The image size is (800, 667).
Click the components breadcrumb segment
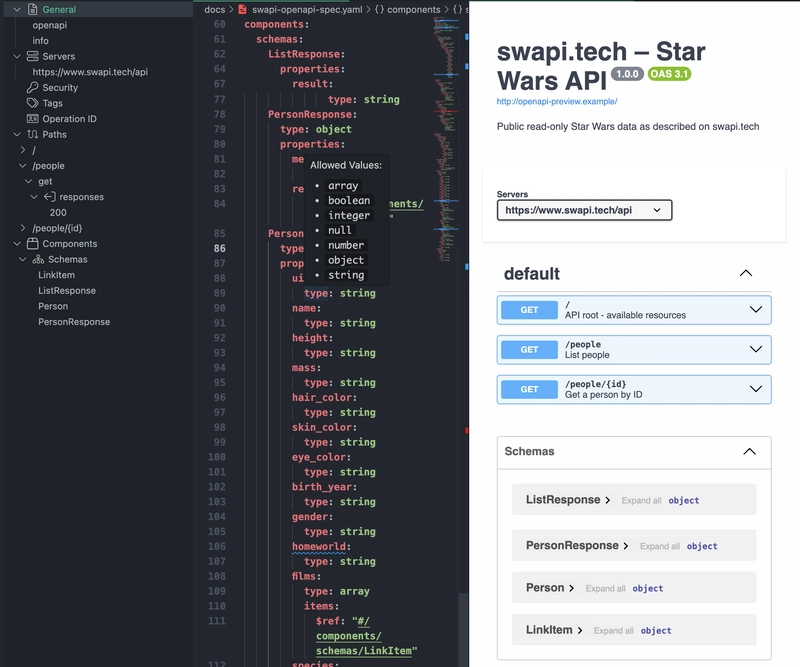click(414, 9)
